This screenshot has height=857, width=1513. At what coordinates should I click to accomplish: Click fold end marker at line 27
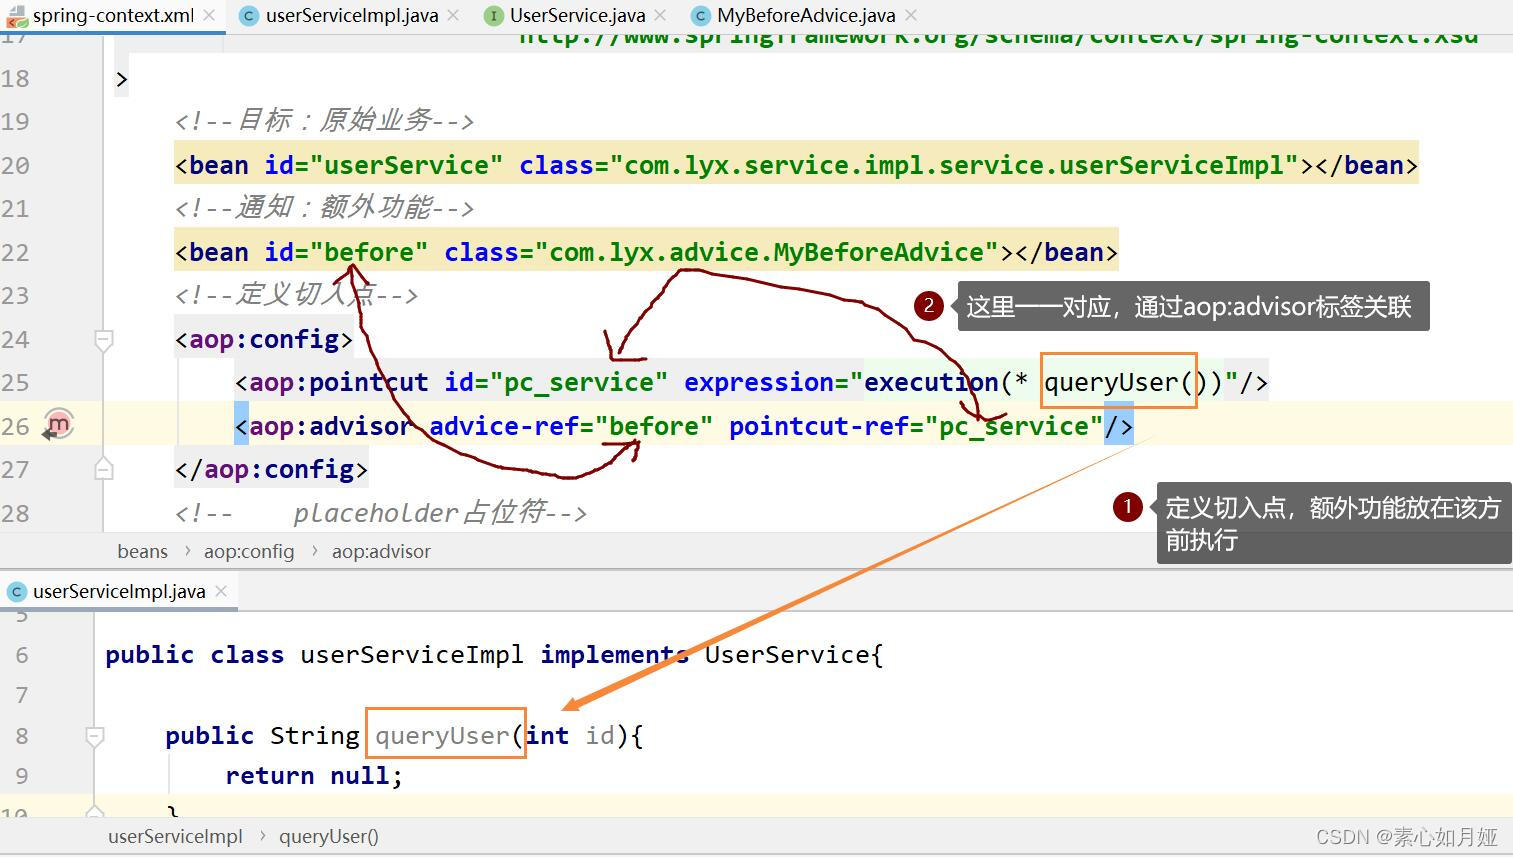103,469
